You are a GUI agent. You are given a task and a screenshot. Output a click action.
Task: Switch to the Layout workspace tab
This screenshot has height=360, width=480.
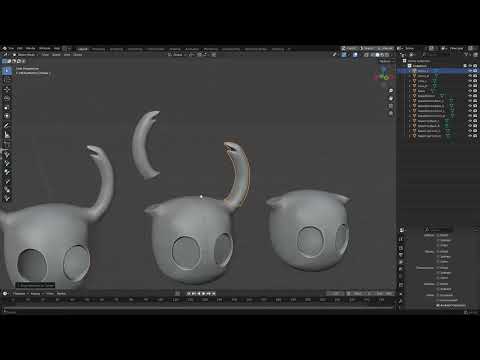(x=82, y=49)
